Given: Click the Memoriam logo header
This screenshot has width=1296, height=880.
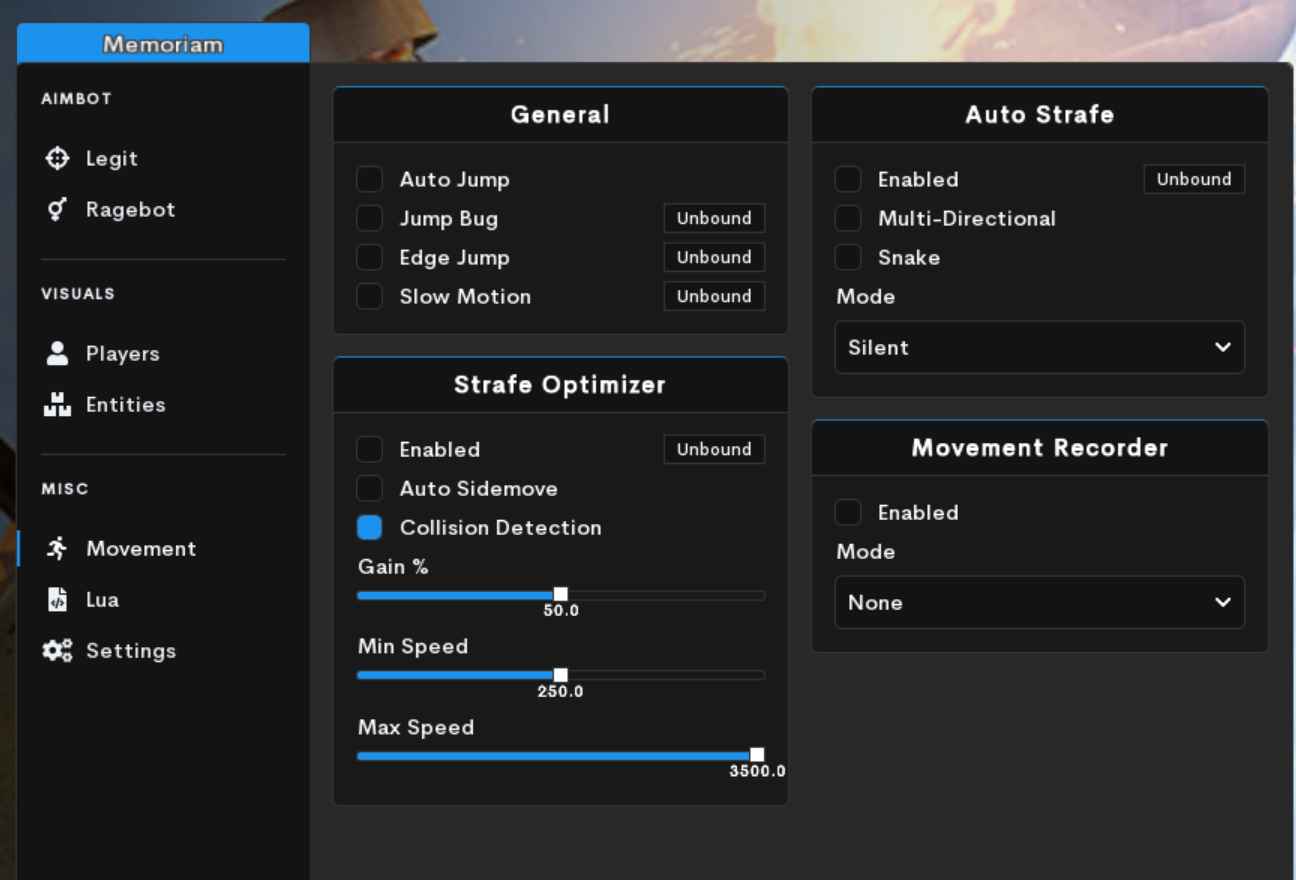Looking at the screenshot, I should [163, 43].
